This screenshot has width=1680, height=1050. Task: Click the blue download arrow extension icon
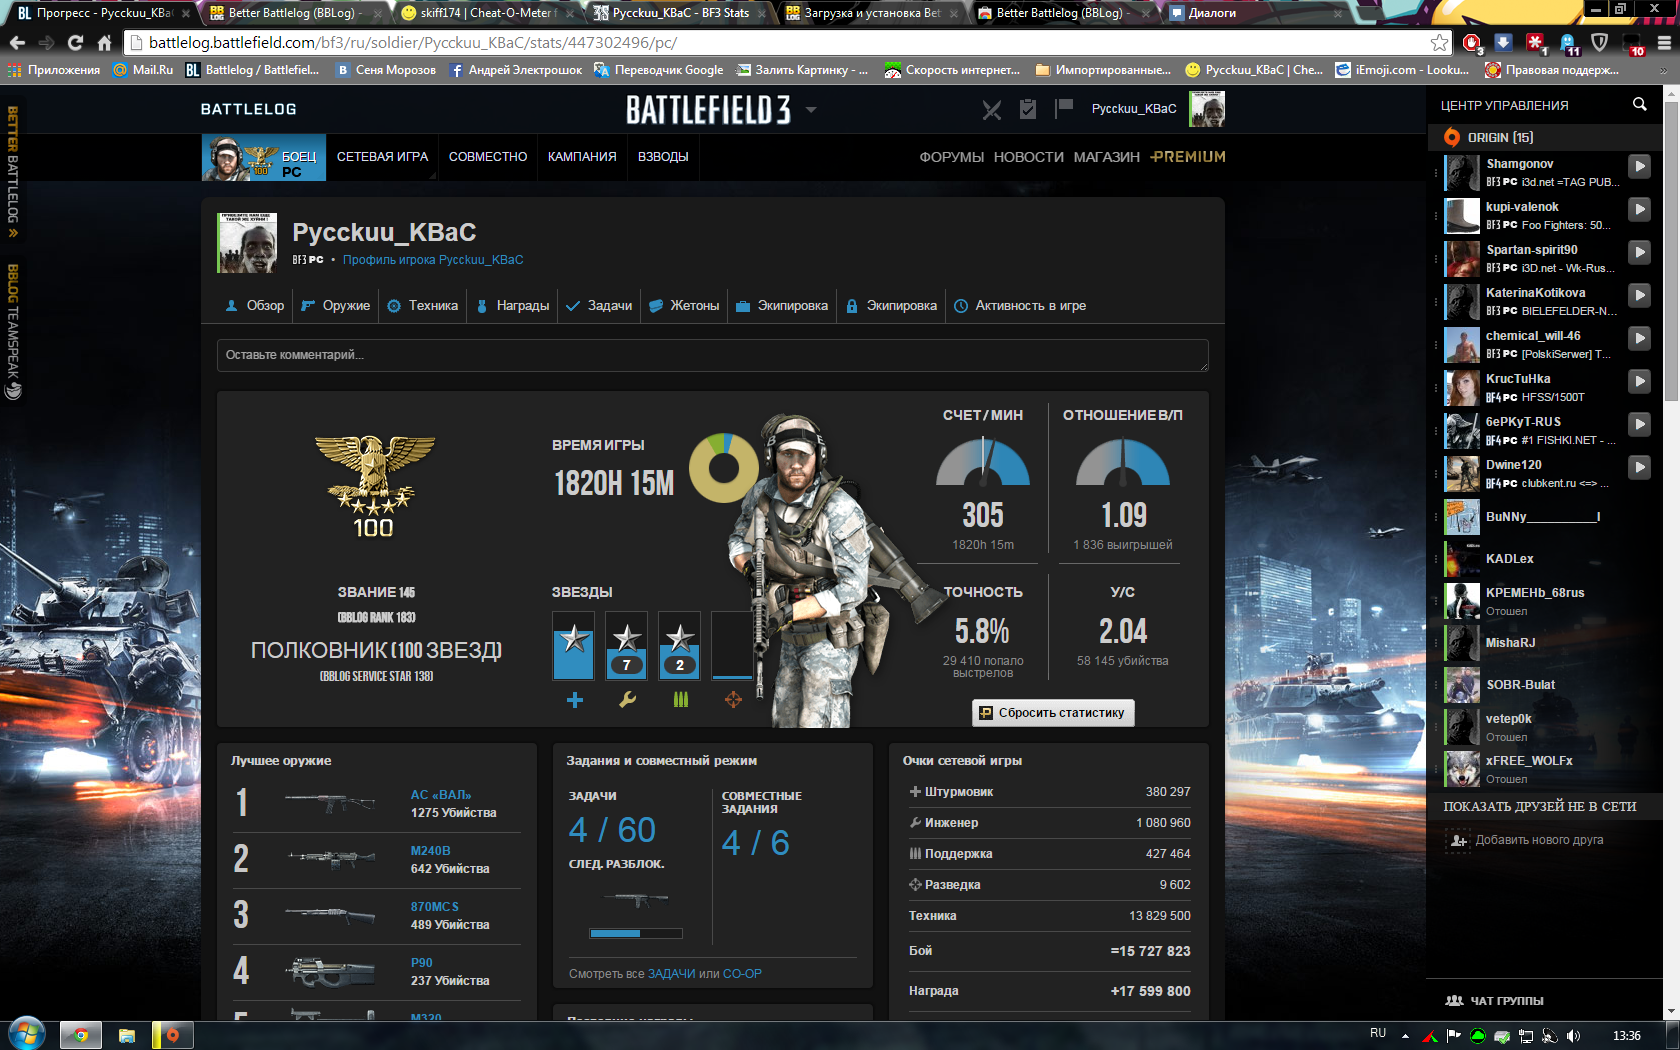[x=1503, y=42]
